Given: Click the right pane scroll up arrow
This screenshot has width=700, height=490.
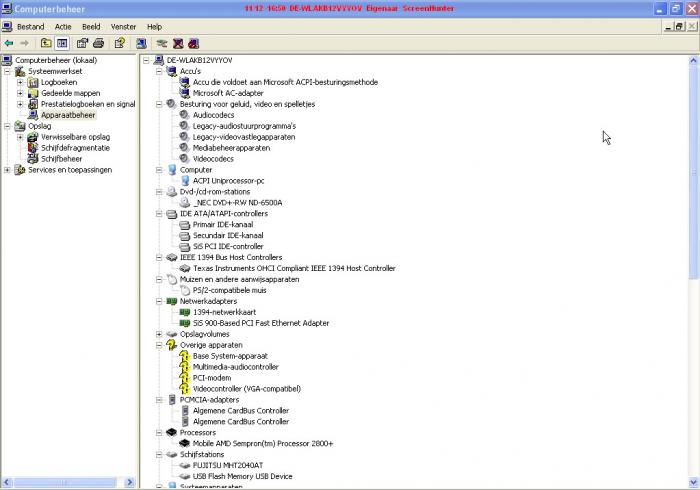Looking at the screenshot, I should [x=693, y=60].
